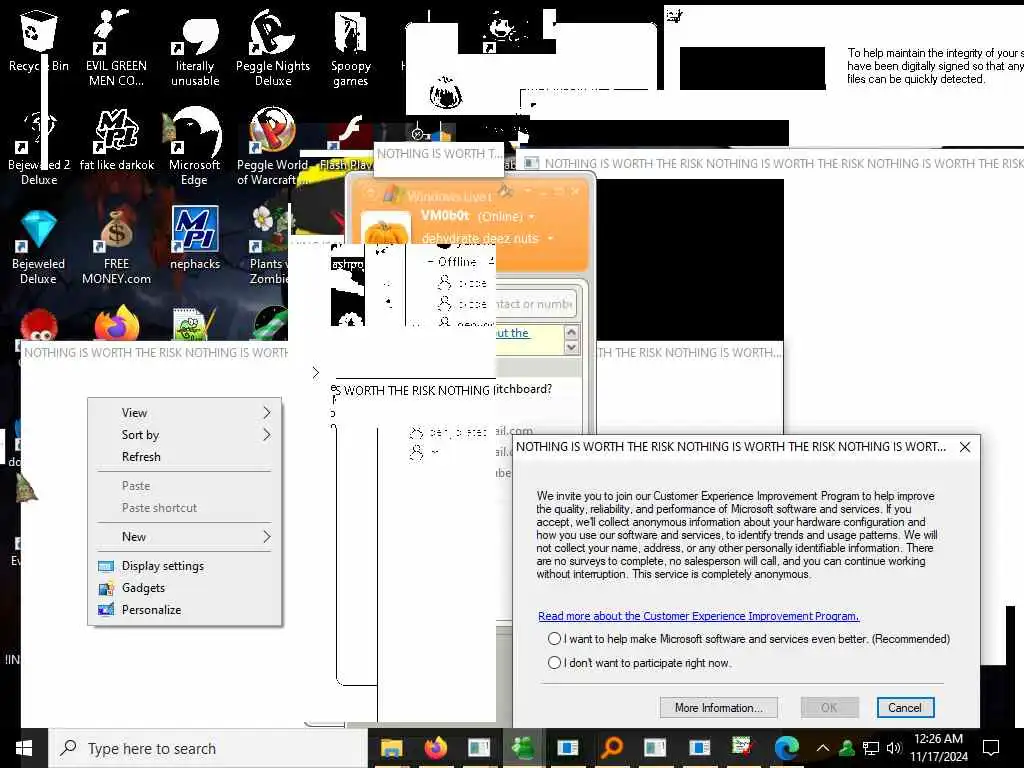Open Gadgets from the context menu
1024x768 pixels.
point(185,588)
